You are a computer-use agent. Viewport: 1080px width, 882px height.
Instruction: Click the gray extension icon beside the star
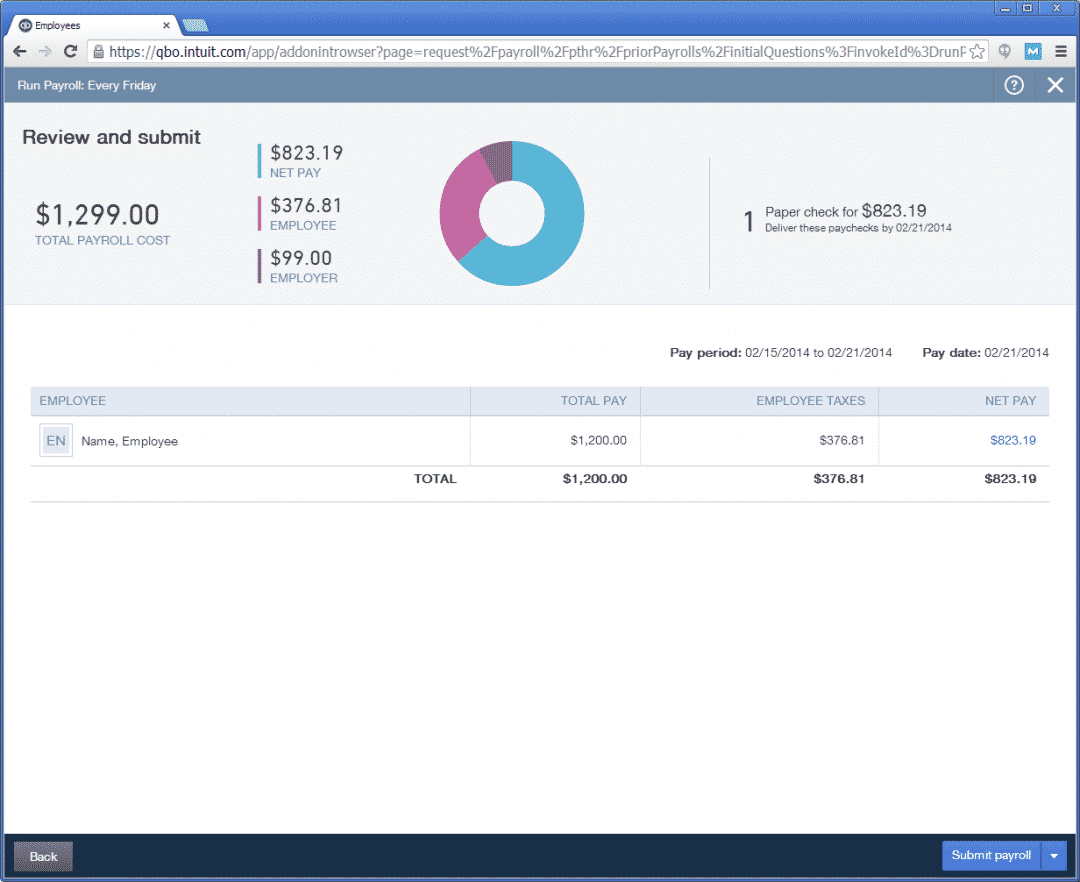tap(1005, 51)
